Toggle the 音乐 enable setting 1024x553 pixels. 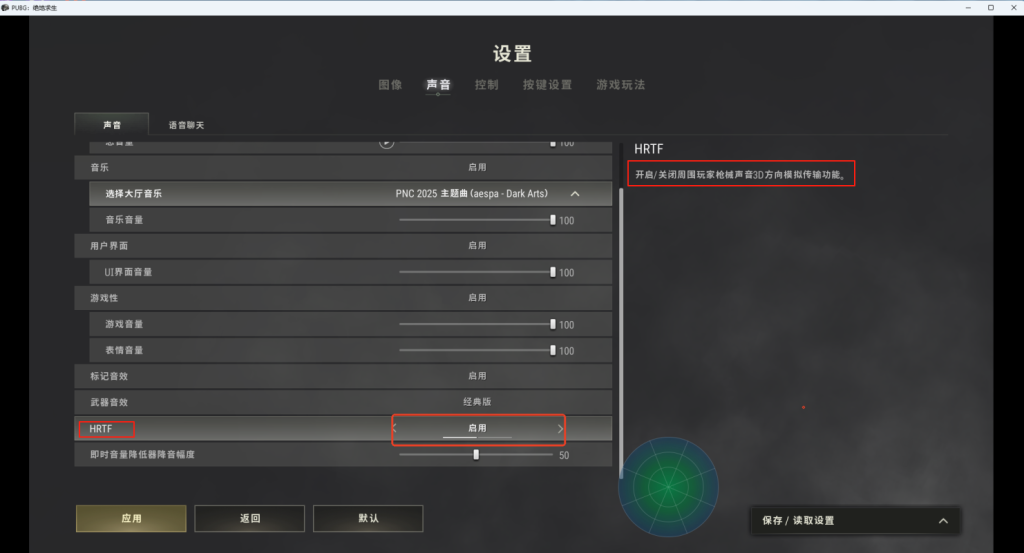click(477, 168)
